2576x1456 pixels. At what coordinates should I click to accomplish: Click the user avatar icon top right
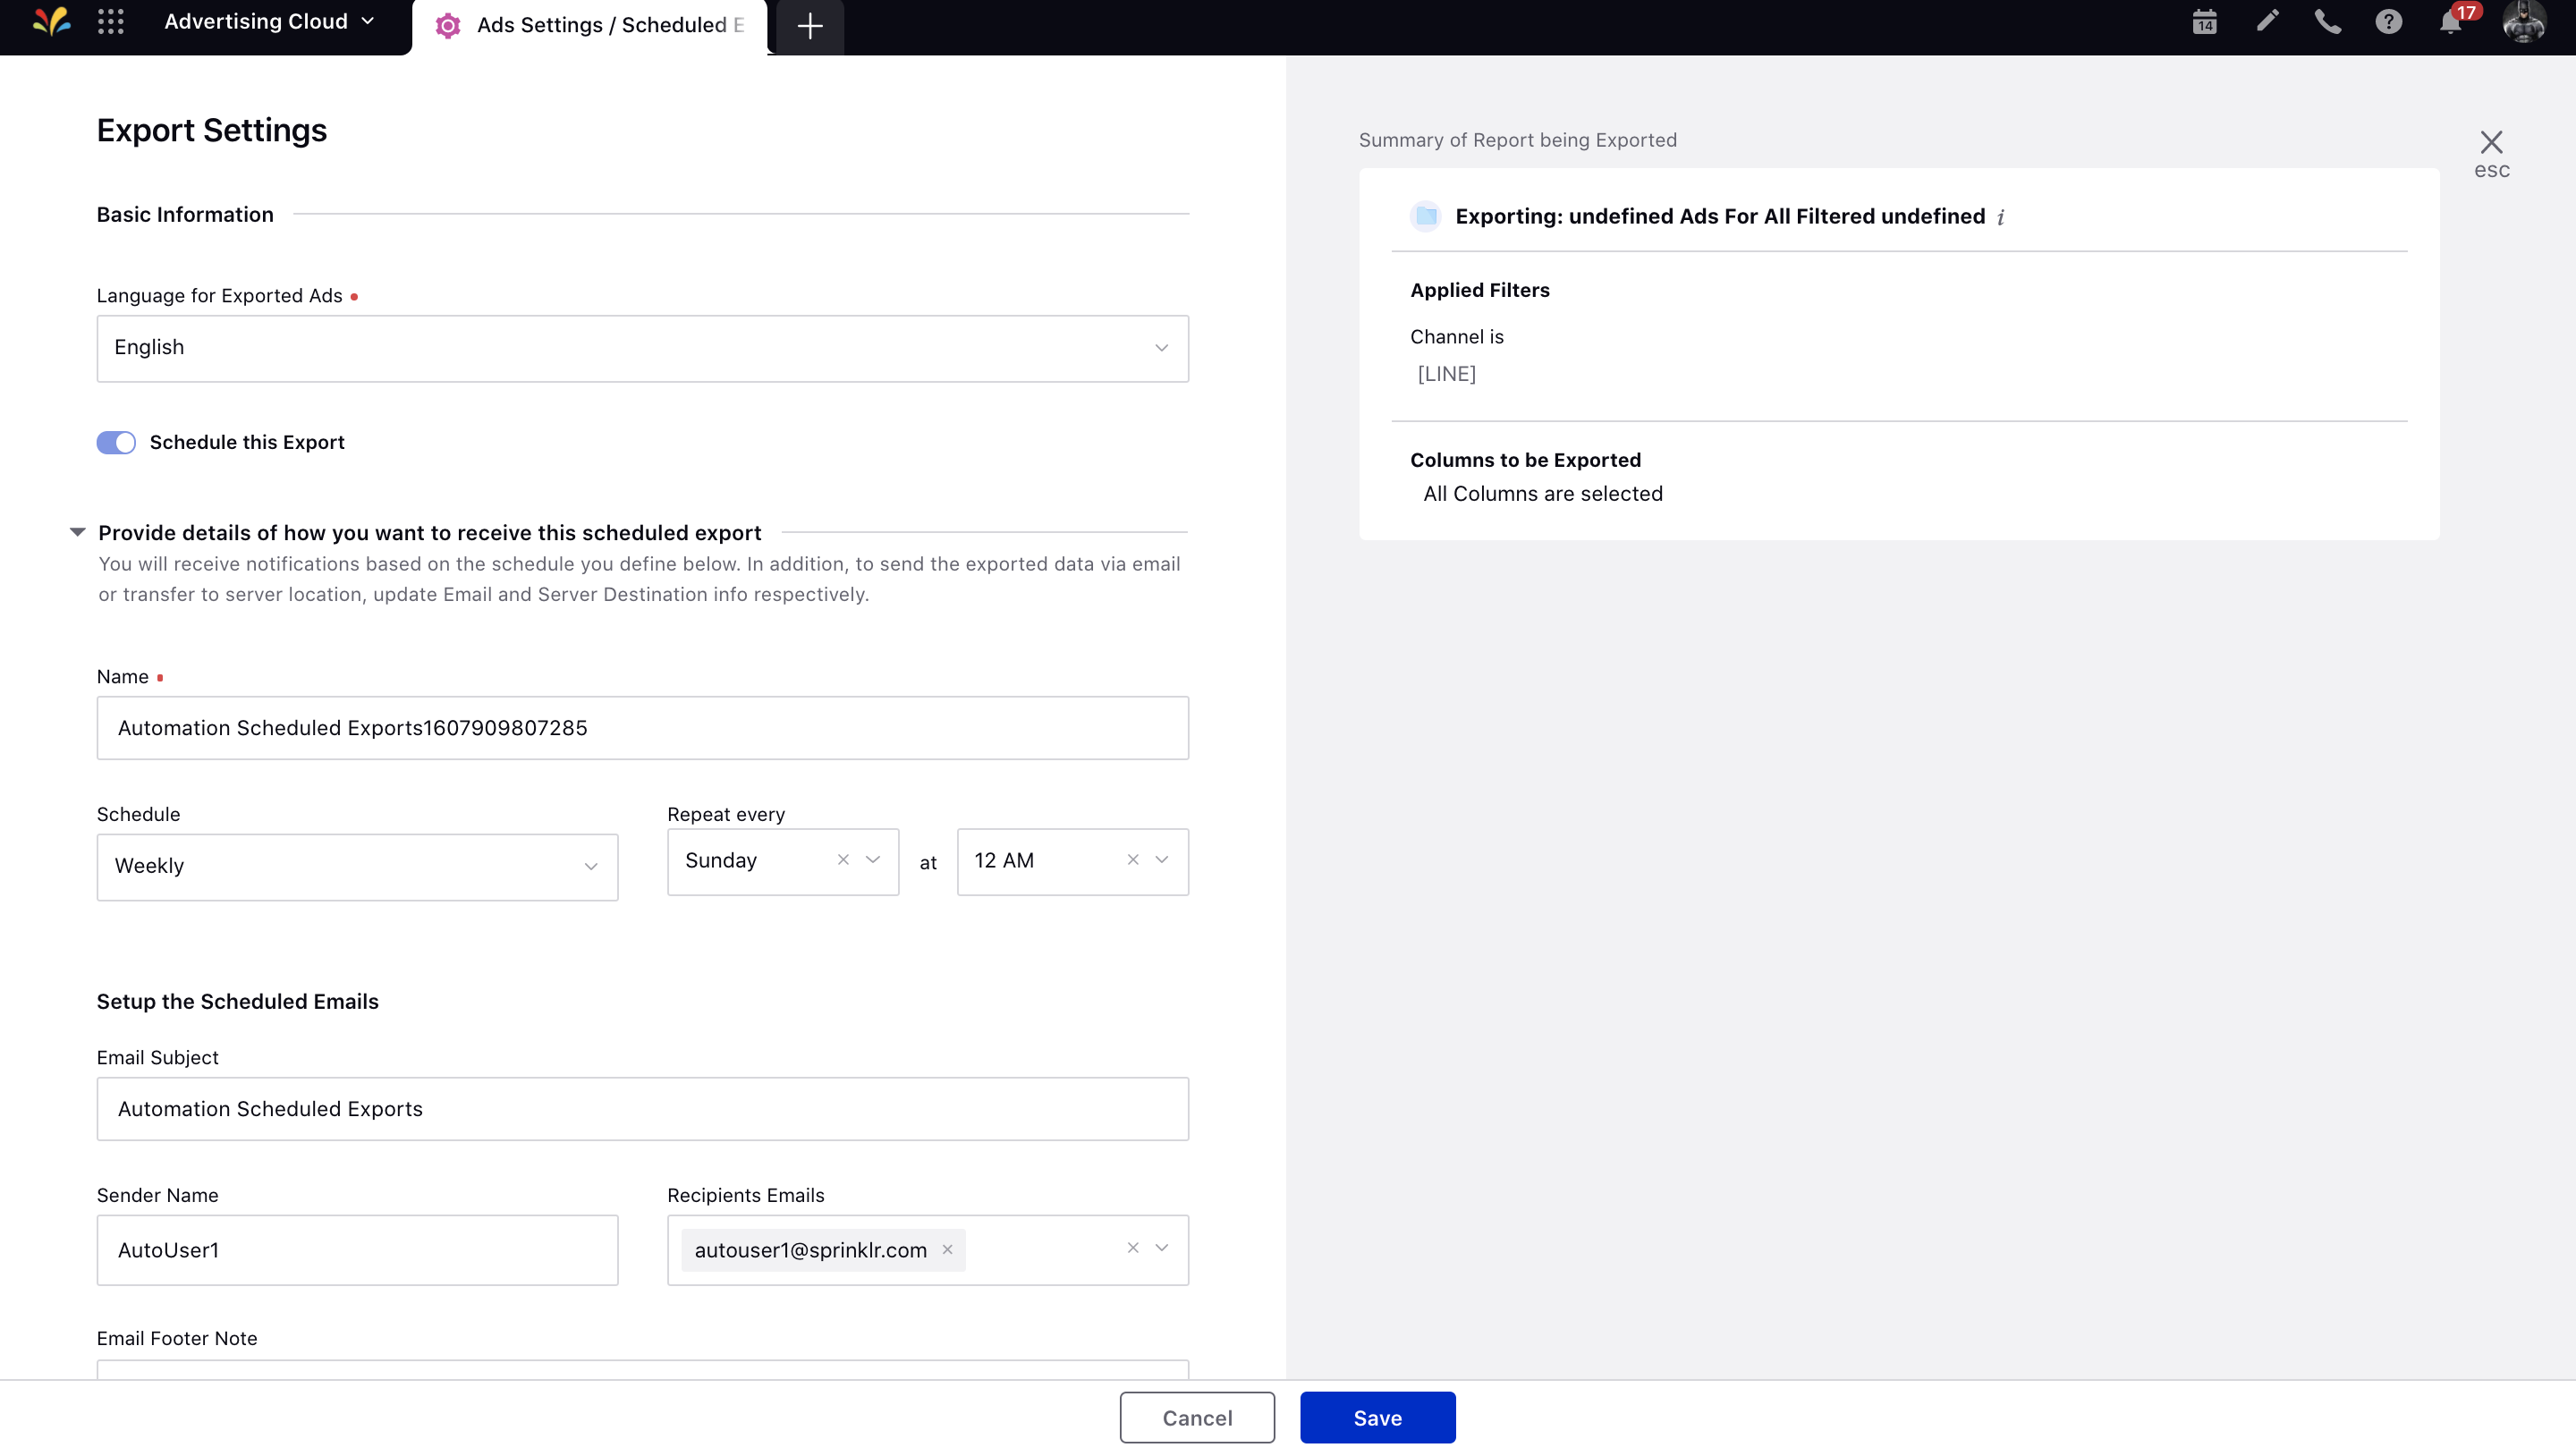(2525, 25)
